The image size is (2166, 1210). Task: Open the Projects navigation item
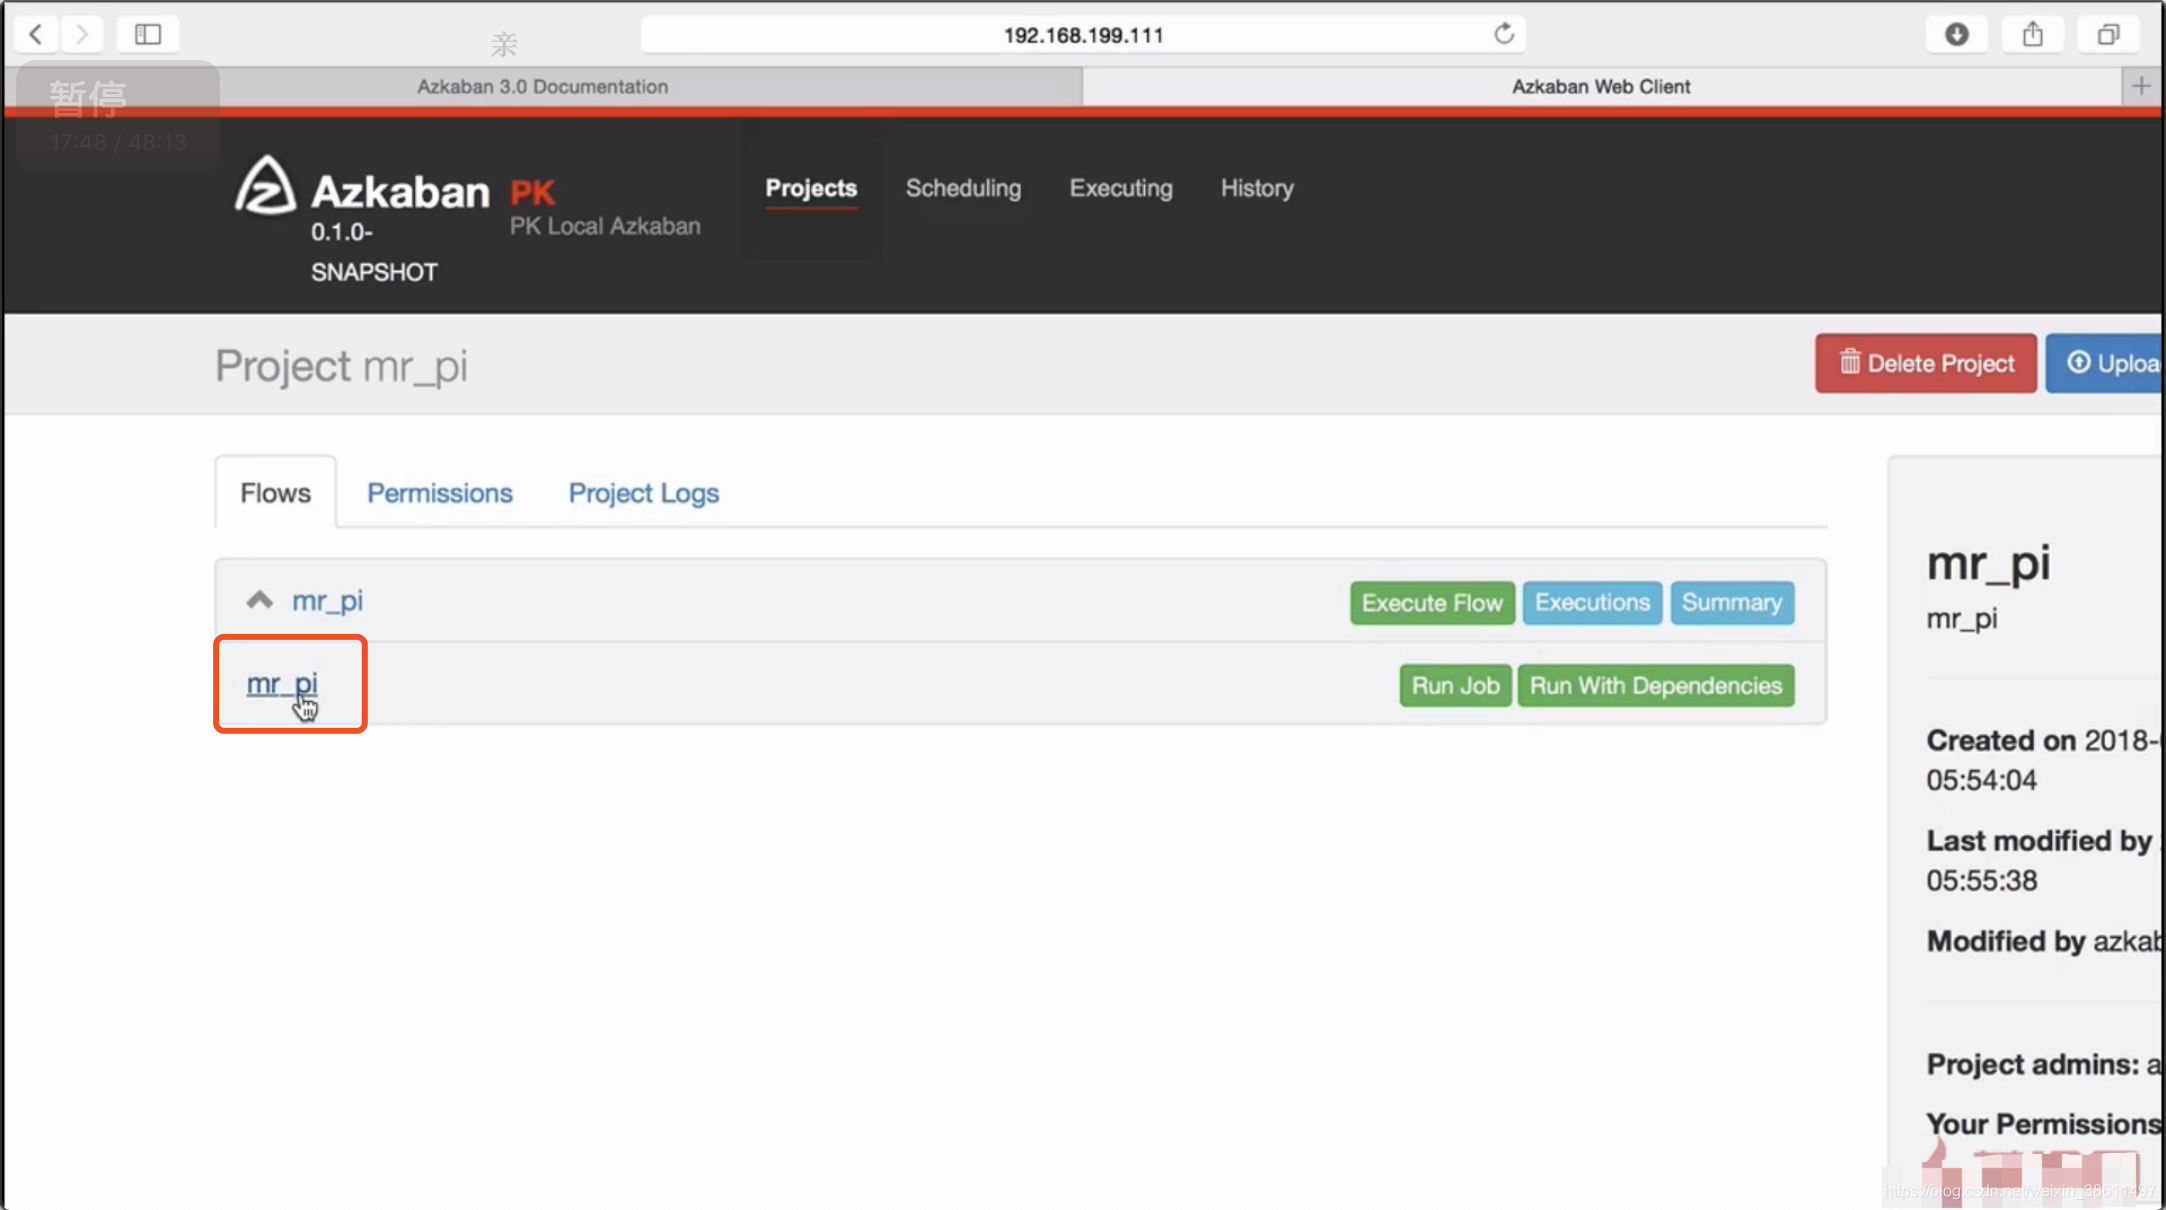(x=811, y=188)
